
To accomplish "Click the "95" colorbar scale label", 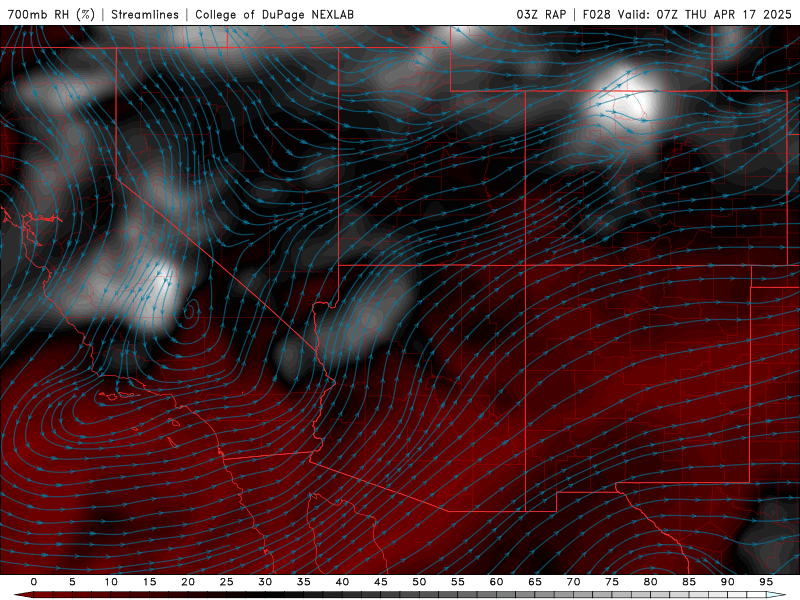I will (766, 582).
